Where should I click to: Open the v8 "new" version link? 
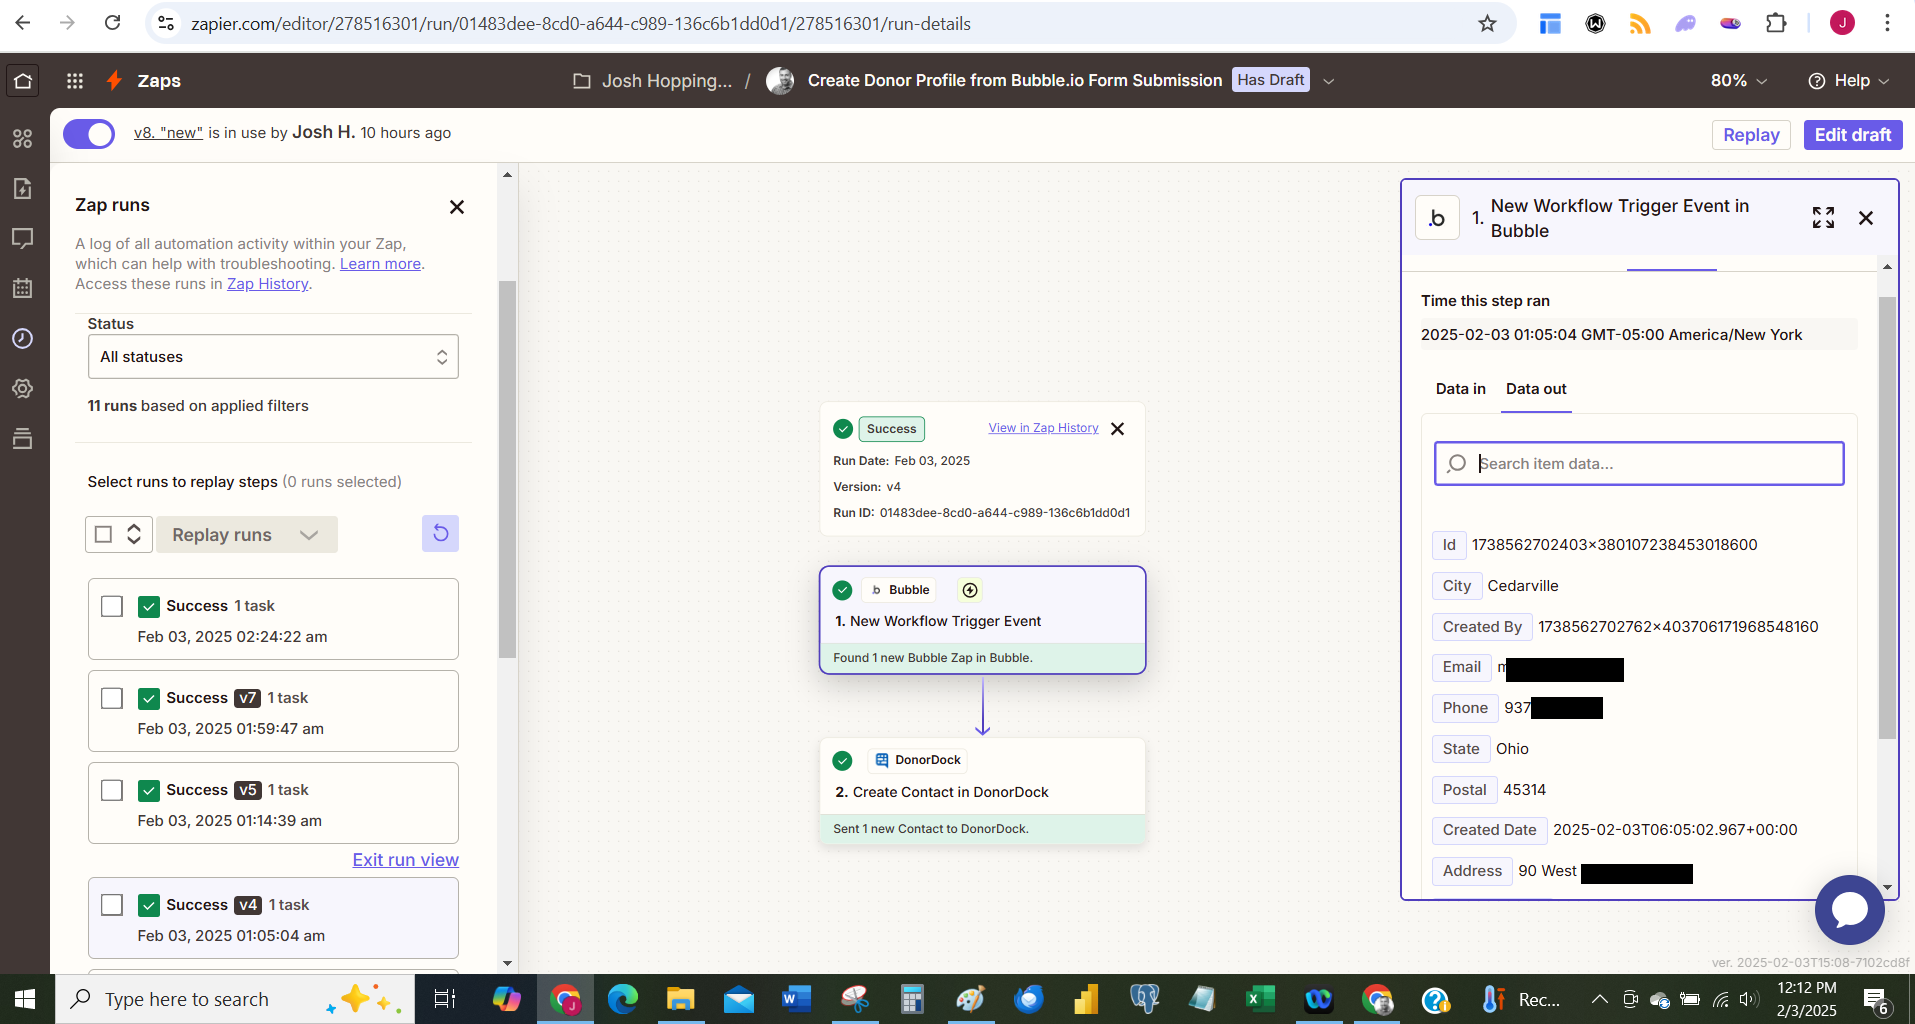(x=168, y=133)
